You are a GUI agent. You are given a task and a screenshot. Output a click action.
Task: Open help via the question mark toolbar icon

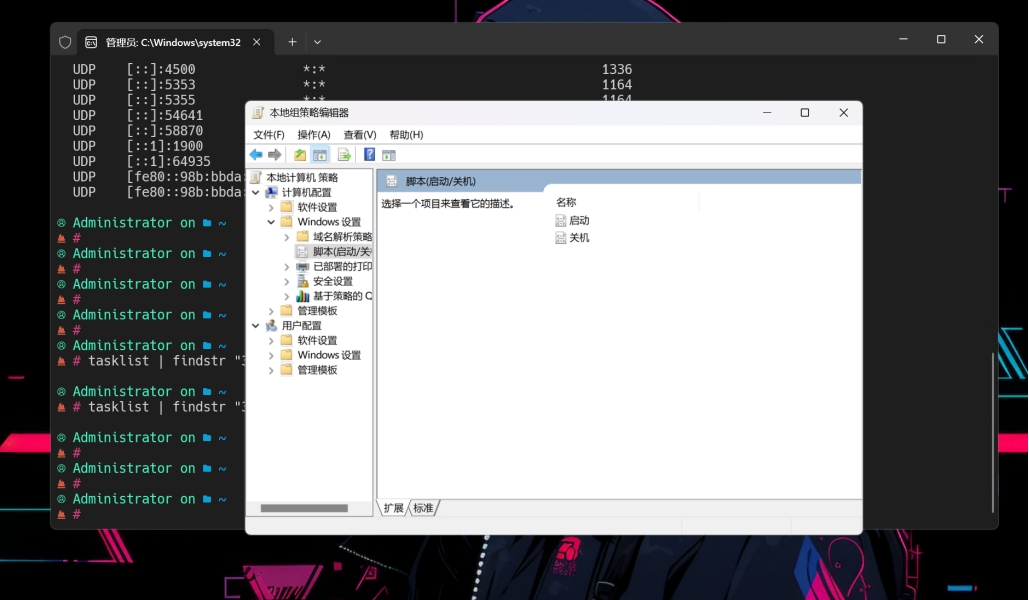pyautogui.click(x=366, y=154)
